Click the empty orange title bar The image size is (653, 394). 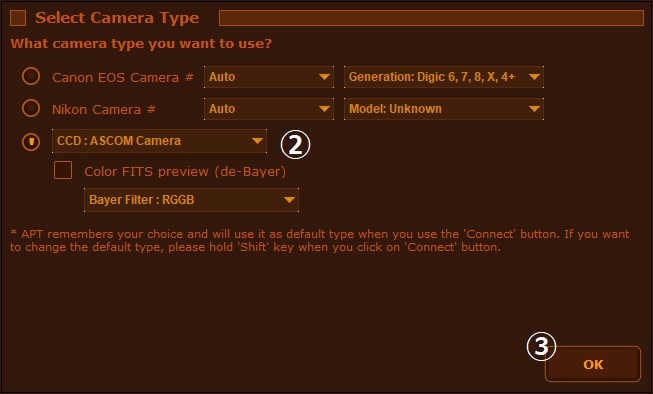tap(431, 18)
